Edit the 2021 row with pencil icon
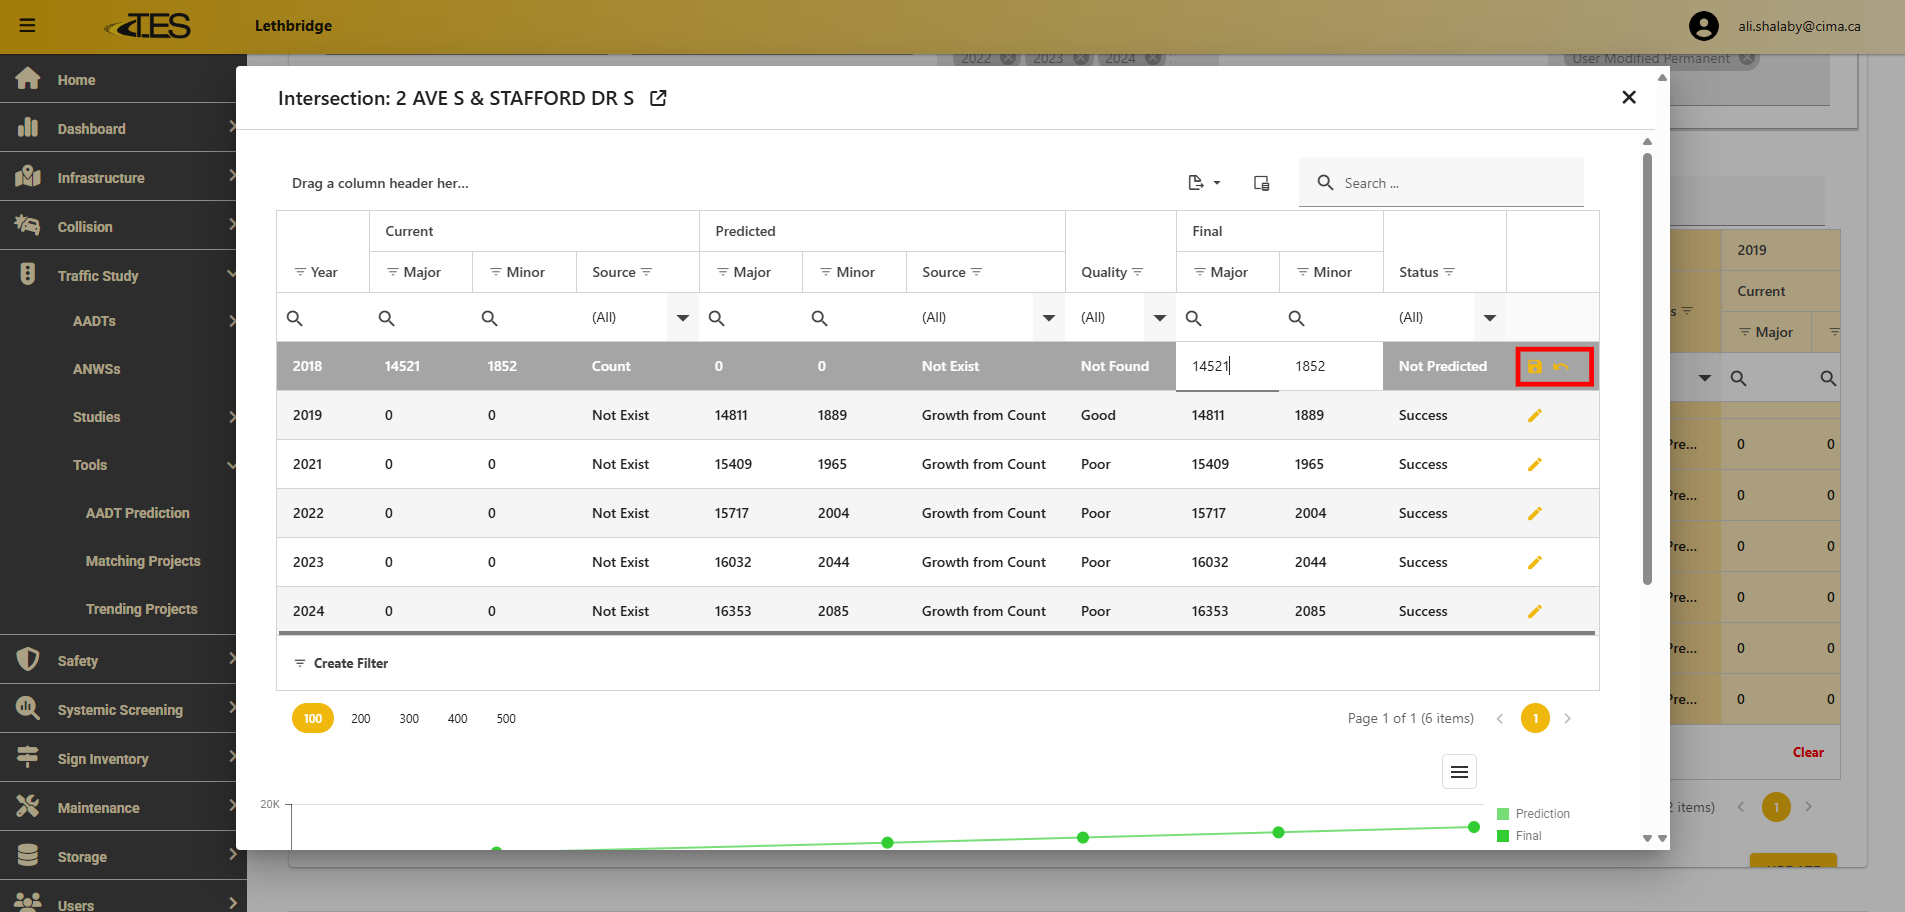The width and height of the screenshot is (1905, 912). click(x=1535, y=465)
